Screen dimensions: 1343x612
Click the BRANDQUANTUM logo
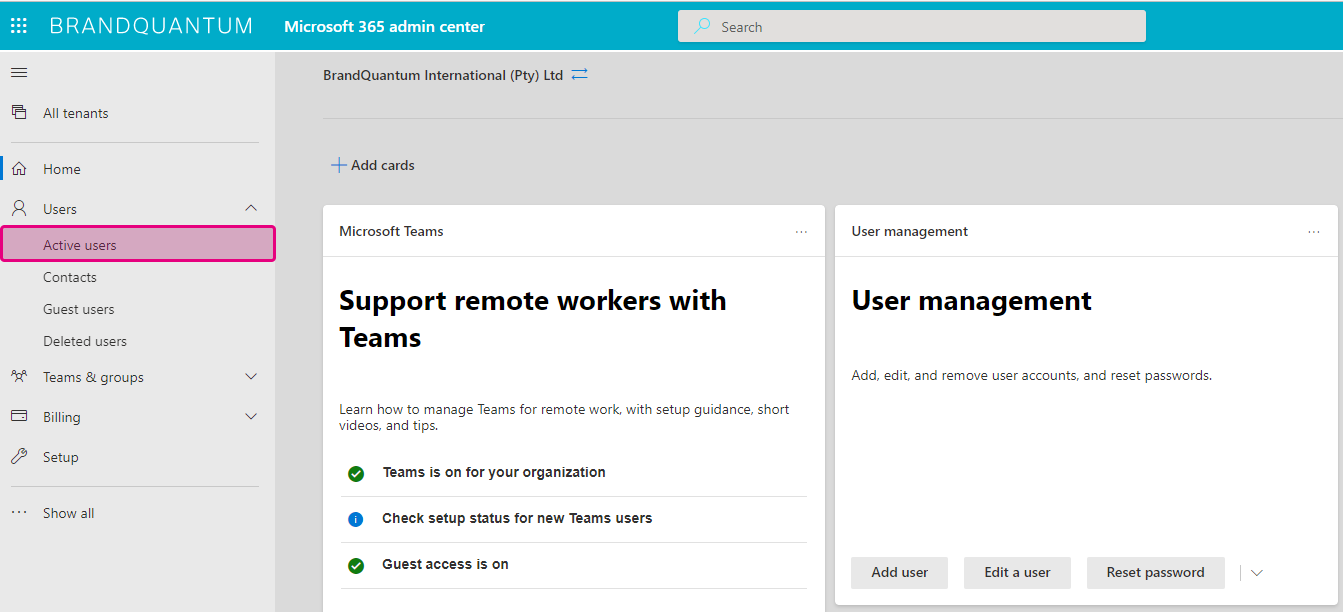point(151,26)
